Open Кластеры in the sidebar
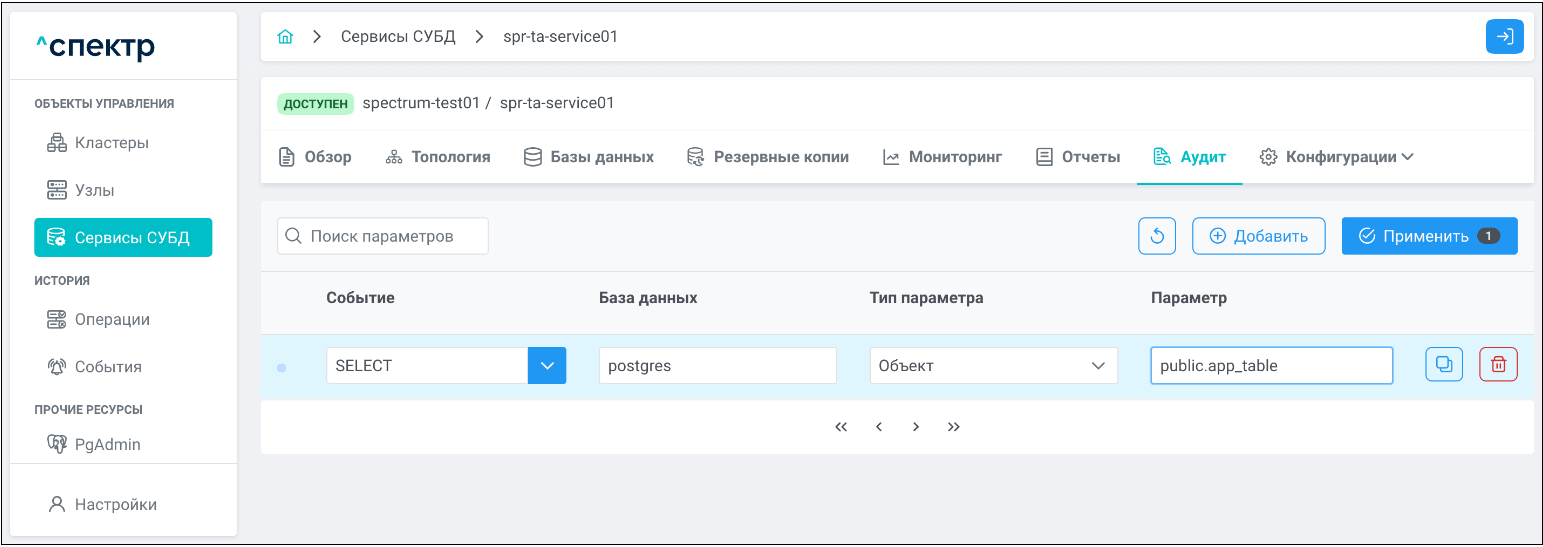The width and height of the screenshot is (1543, 547). click(x=111, y=143)
